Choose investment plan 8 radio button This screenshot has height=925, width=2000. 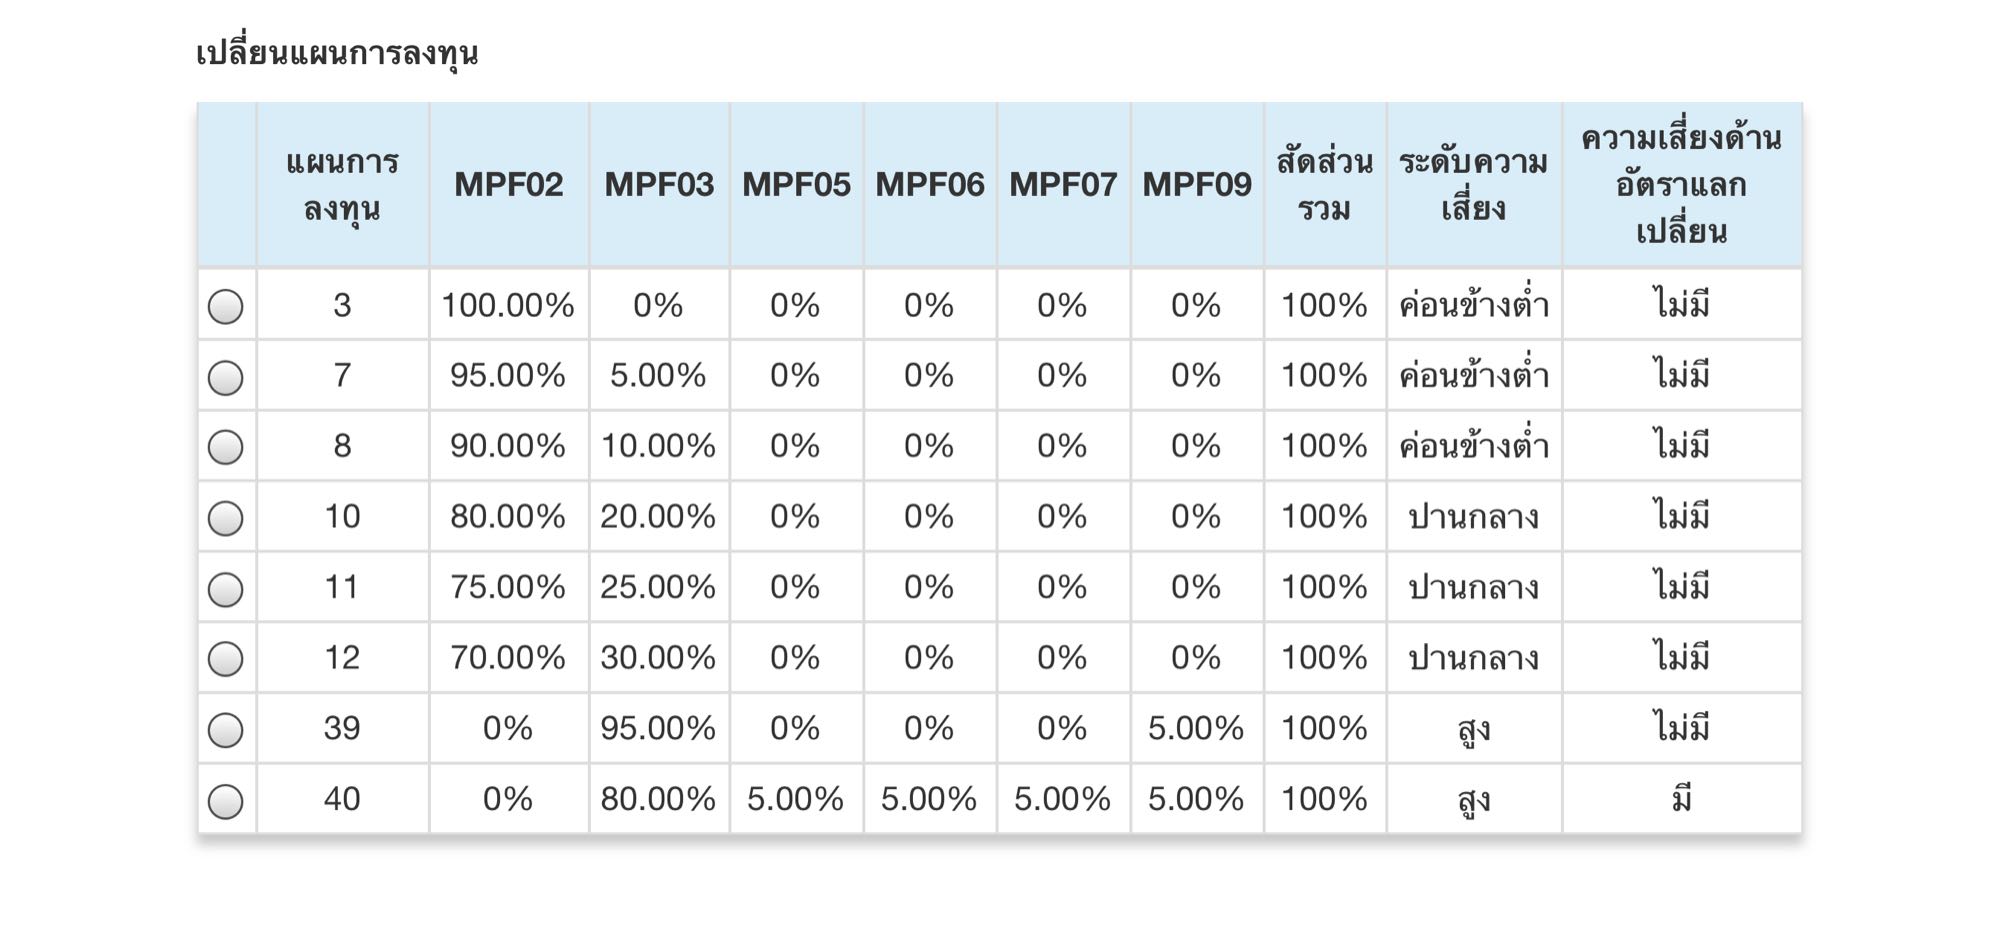click(225, 447)
